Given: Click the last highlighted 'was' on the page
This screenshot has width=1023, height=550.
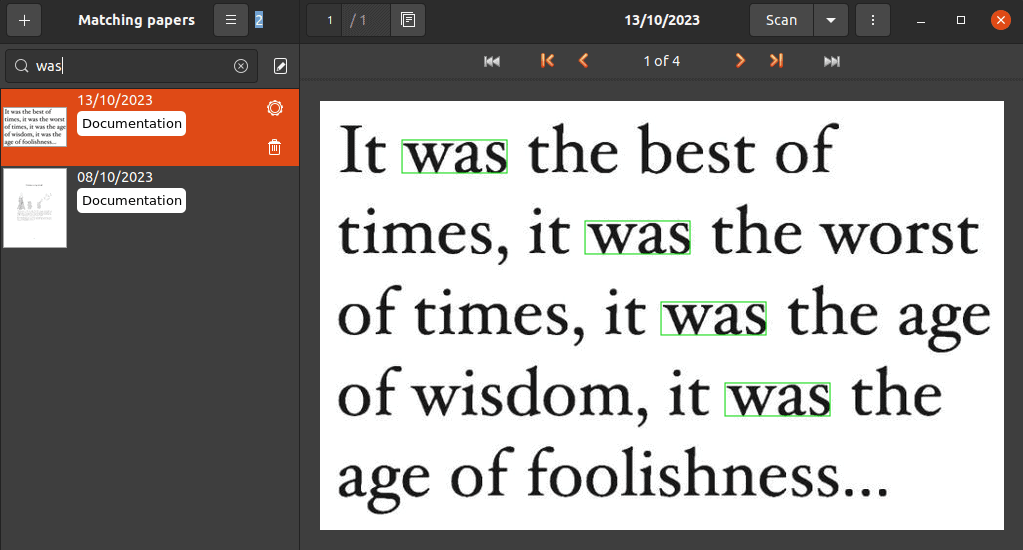Looking at the screenshot, I should tap(777, 399).
